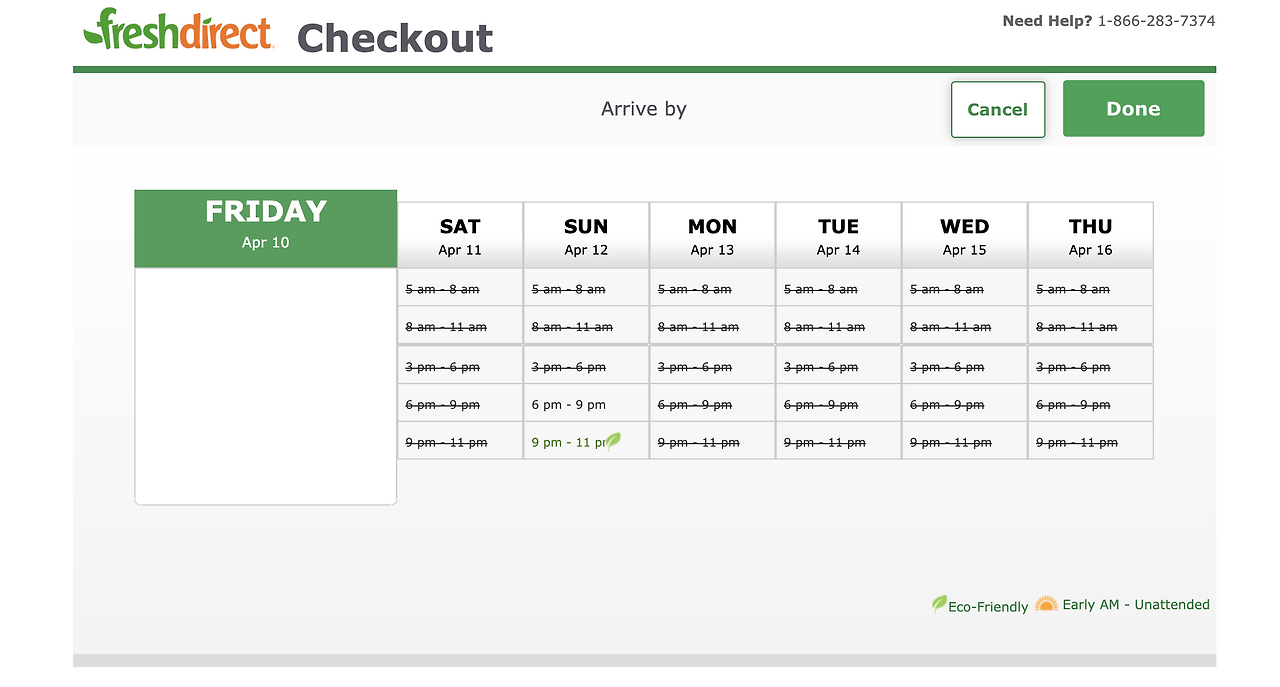Open the MON Apr 13 day column
The image size is (1280, 687).
712,236
